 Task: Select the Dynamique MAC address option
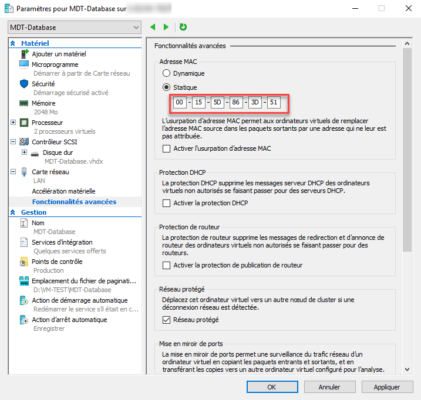pos(166,73)
